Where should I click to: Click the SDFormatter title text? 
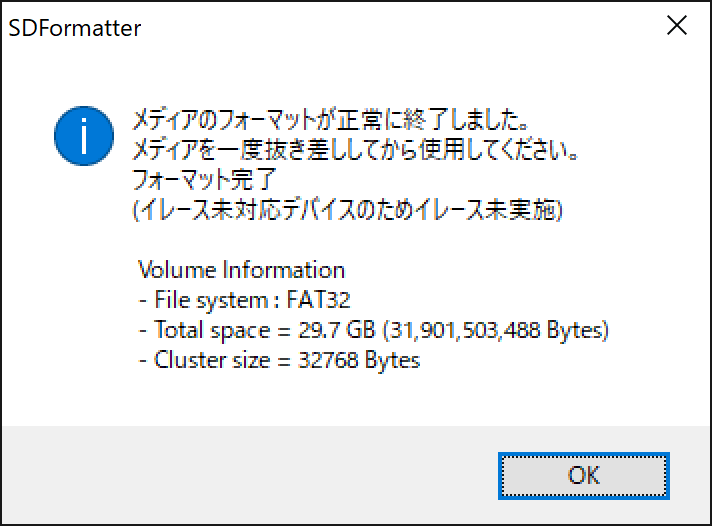tap(75, 28)
